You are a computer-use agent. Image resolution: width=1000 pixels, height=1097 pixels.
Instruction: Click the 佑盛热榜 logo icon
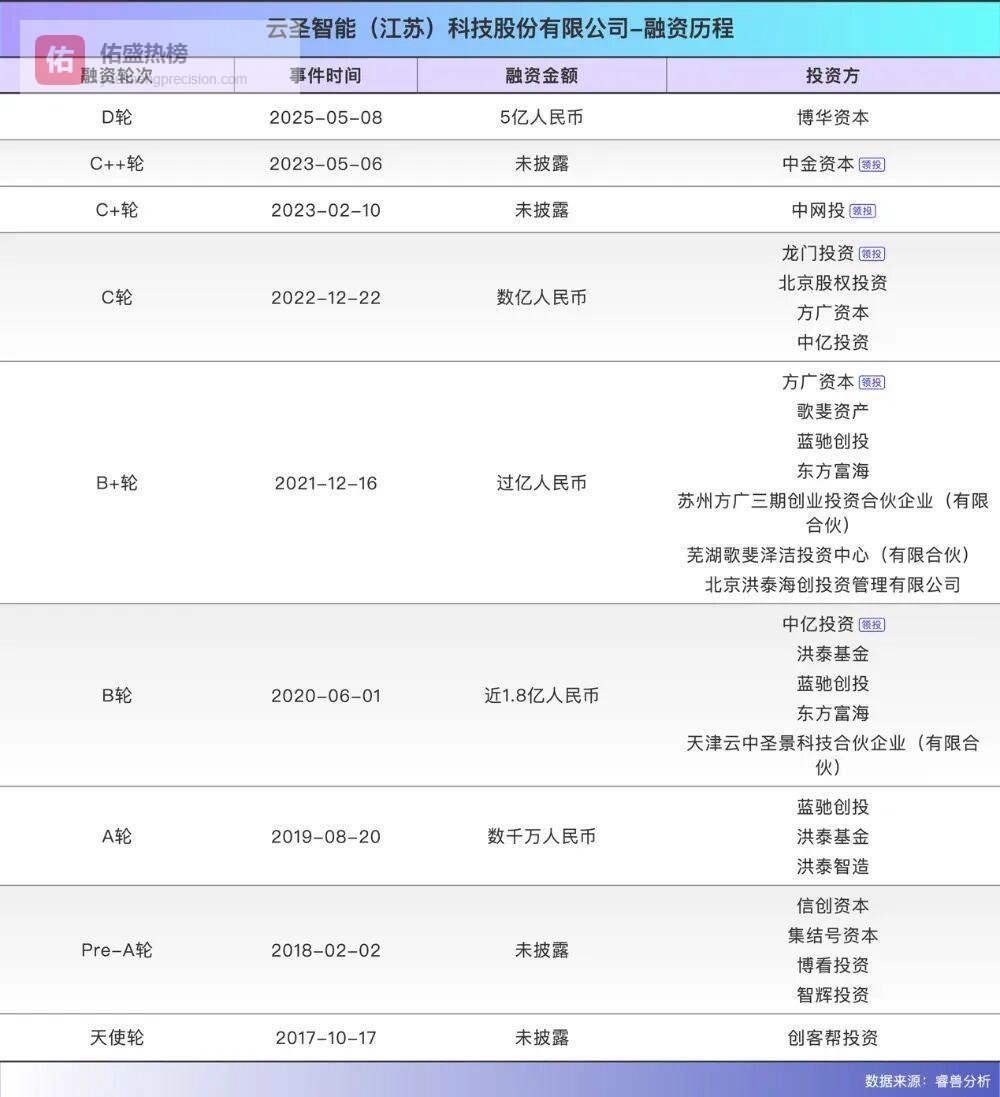60,60
